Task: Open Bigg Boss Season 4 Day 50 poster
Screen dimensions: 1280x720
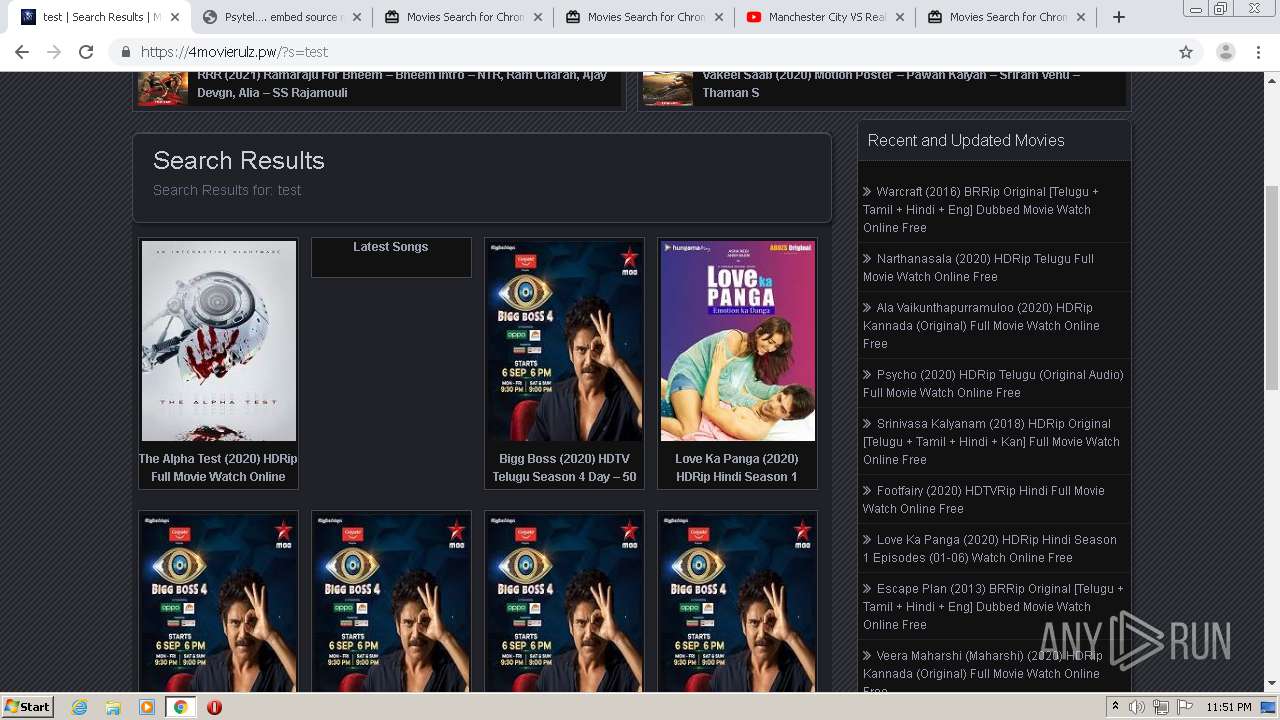Action: click(x=564, y=341)
